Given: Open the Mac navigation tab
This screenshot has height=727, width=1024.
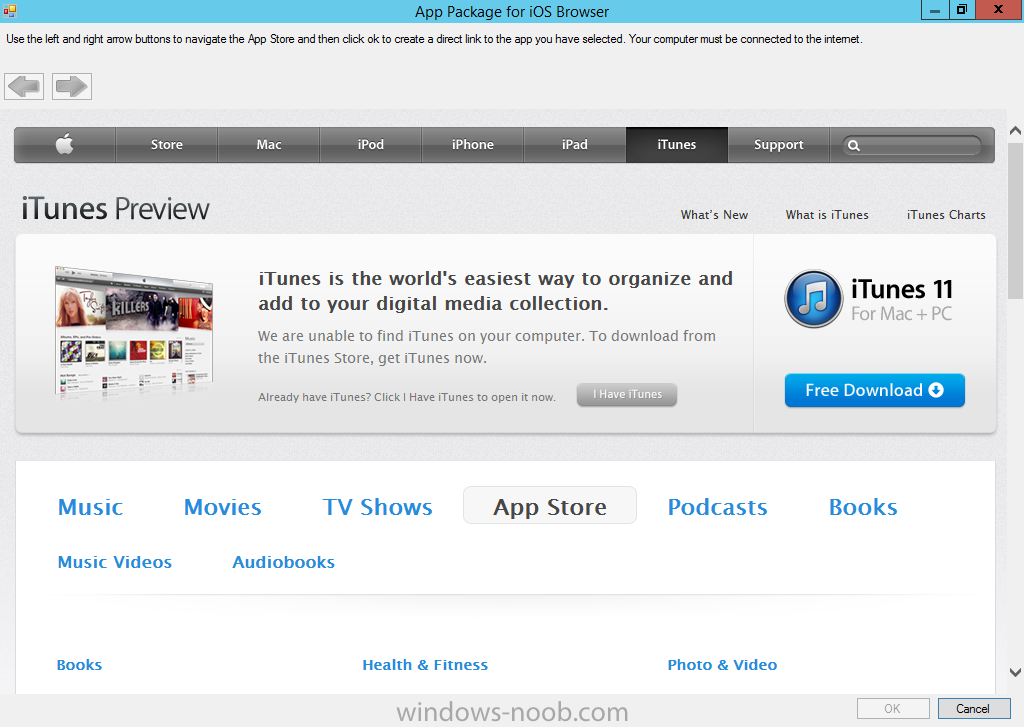Looking at the screenshot, I should [x=268, y=144].
